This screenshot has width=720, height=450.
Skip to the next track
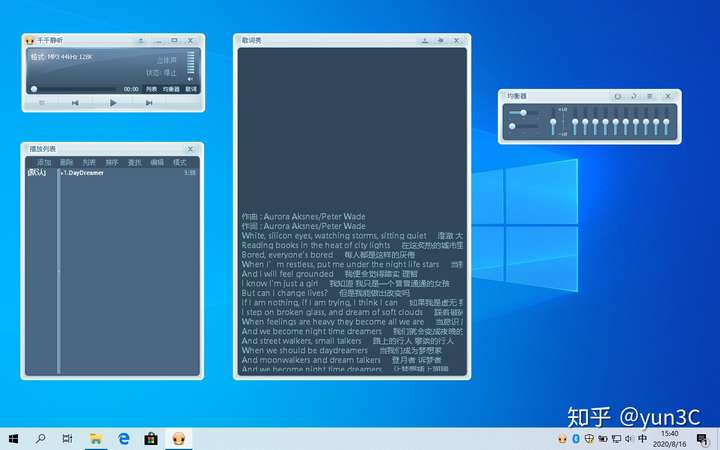(x=149, y=103)
